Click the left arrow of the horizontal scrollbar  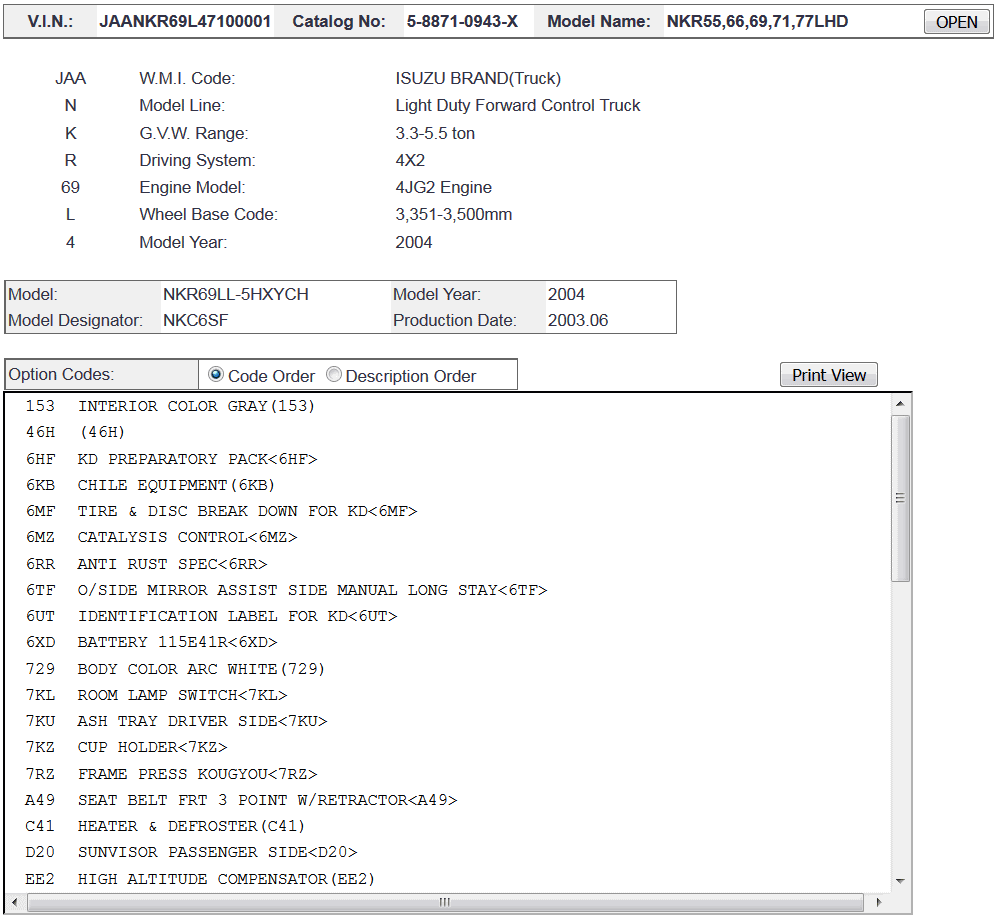(x=13, y=902)
